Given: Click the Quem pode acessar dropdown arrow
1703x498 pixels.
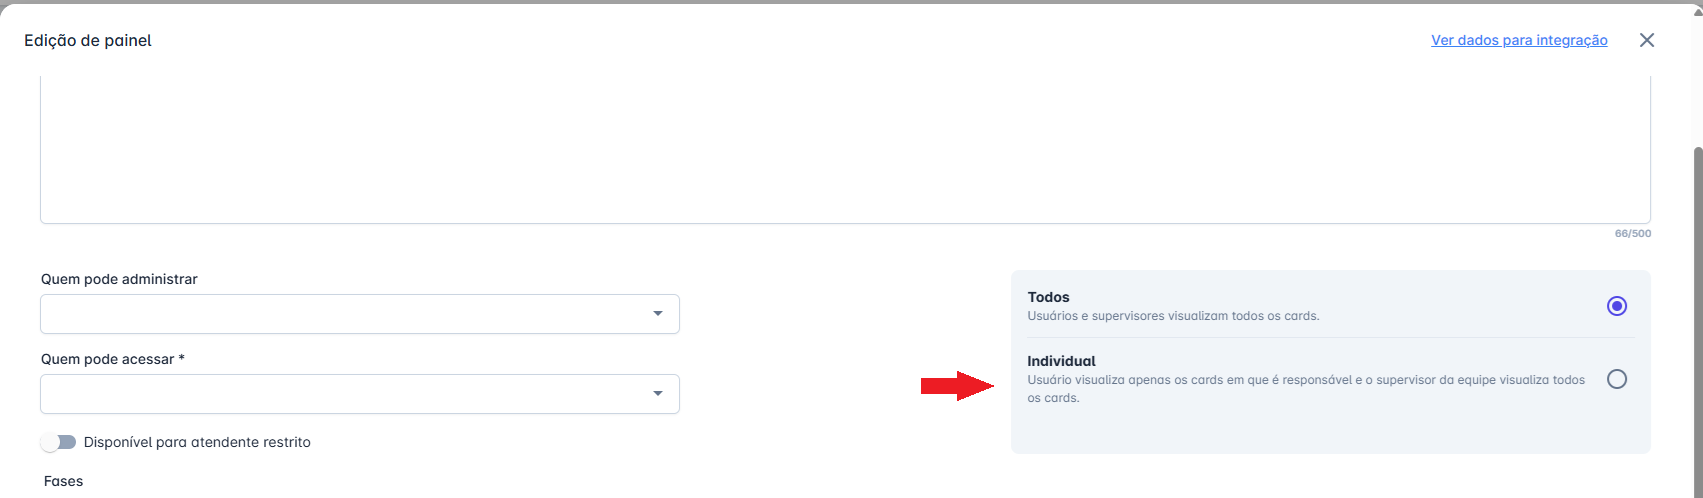Looking at the screenshot, I should click(x=658, y=394).
